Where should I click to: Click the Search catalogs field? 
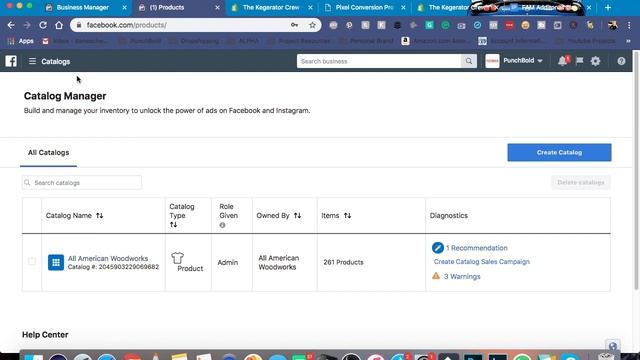pos(82,182)
